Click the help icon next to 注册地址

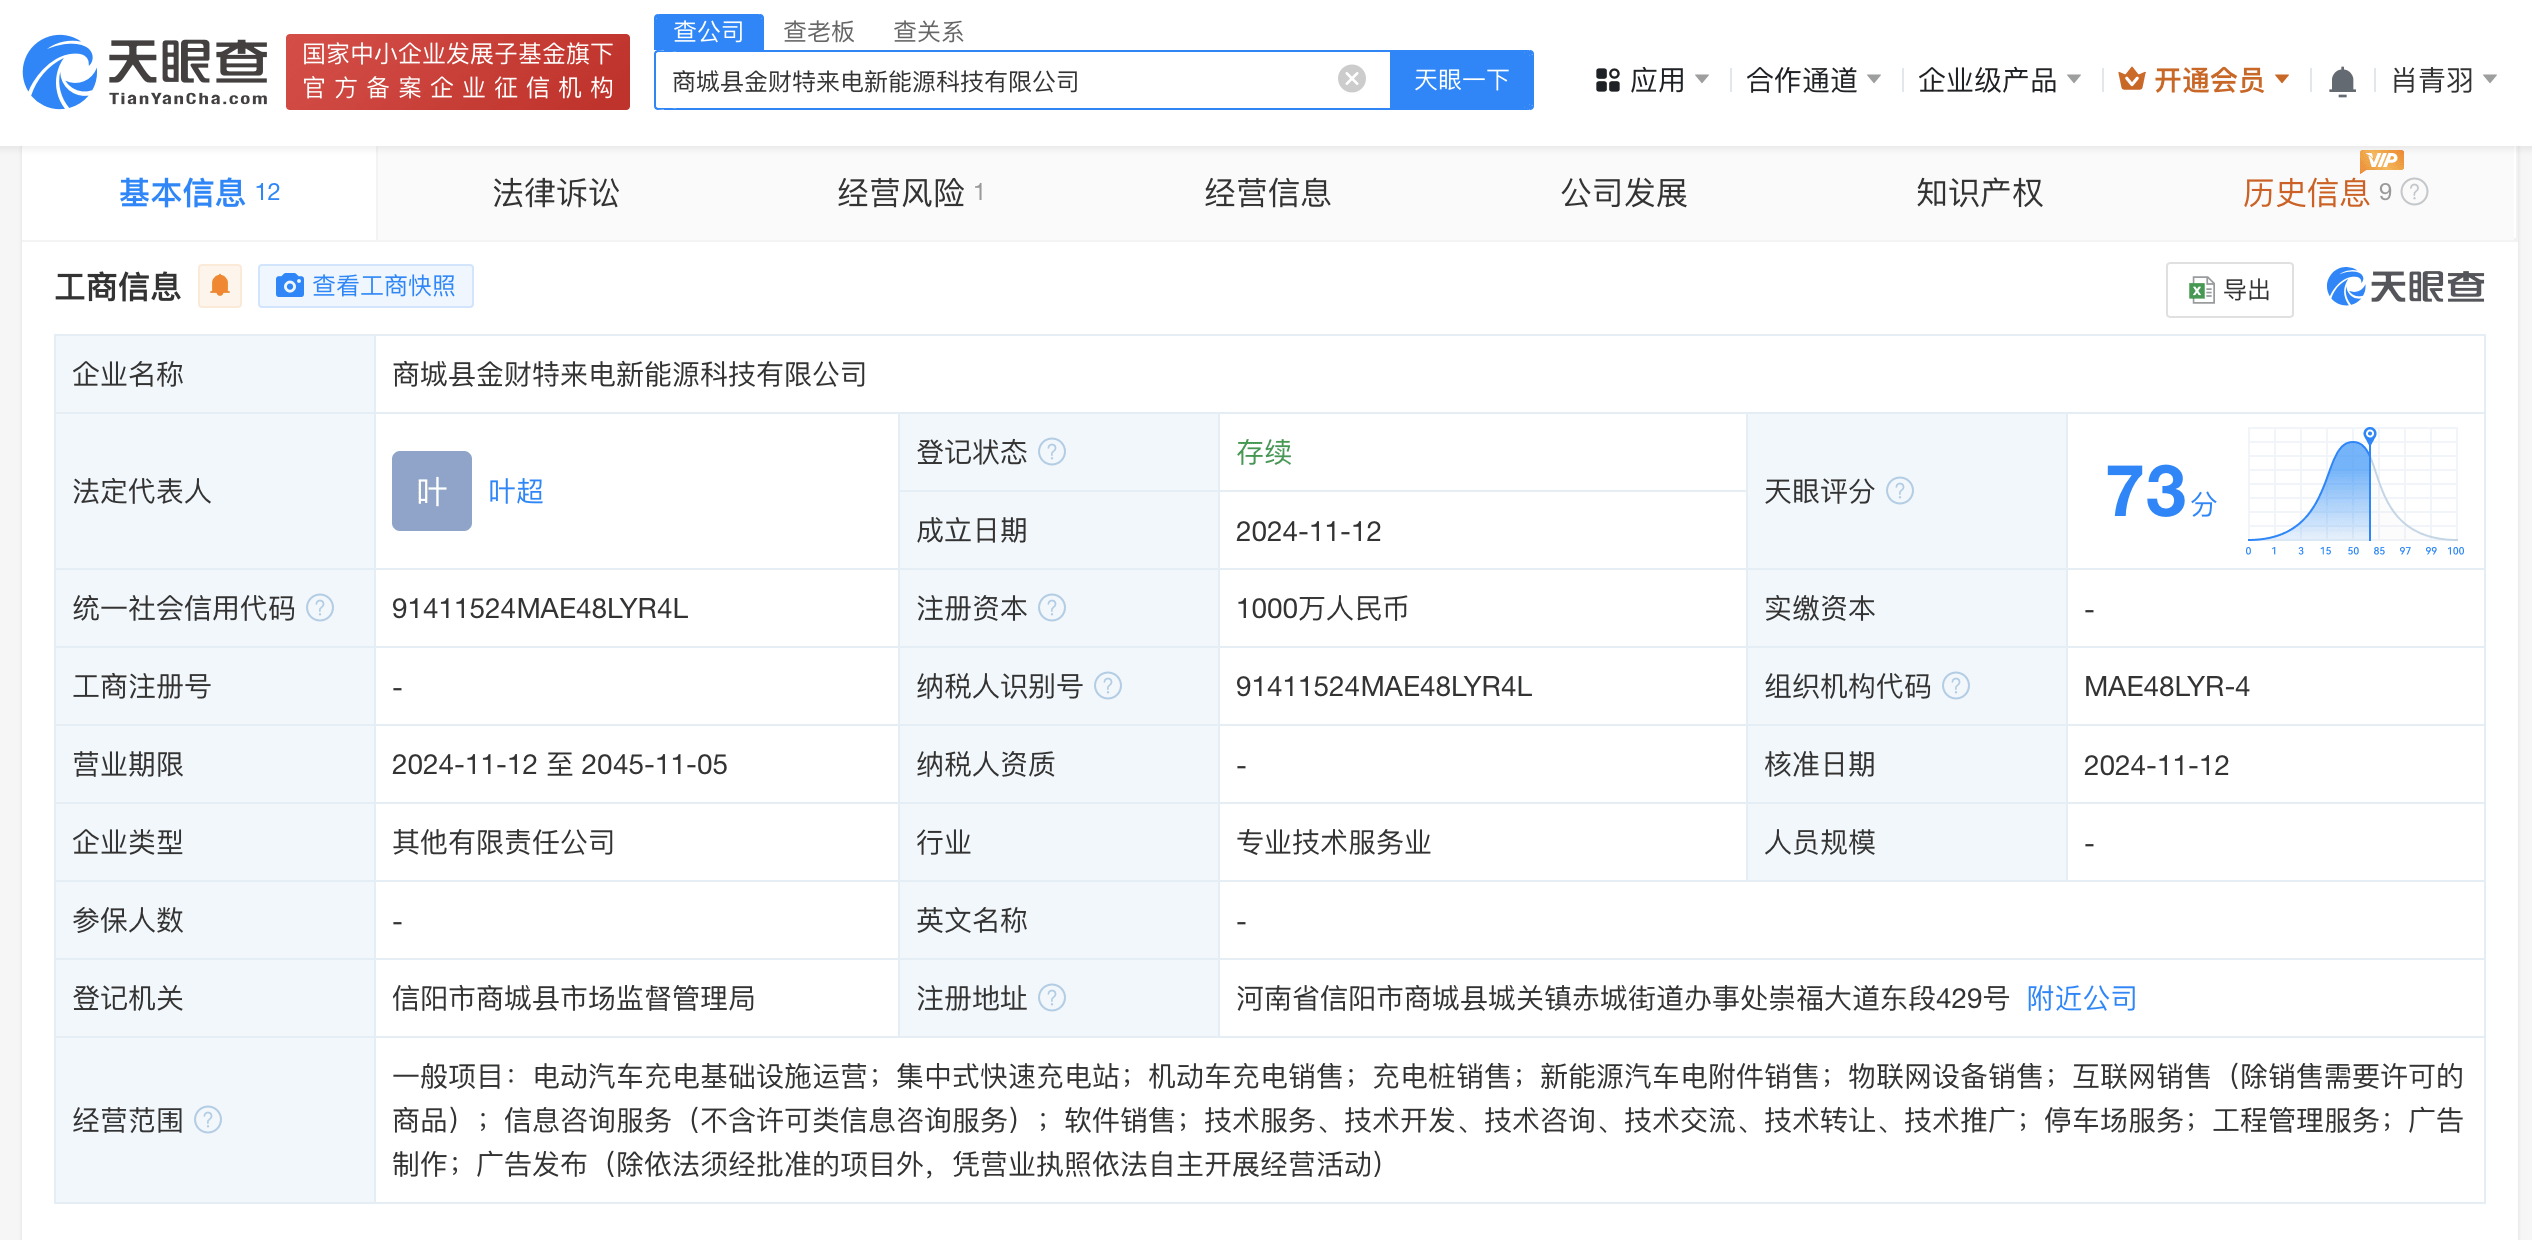1053,997
